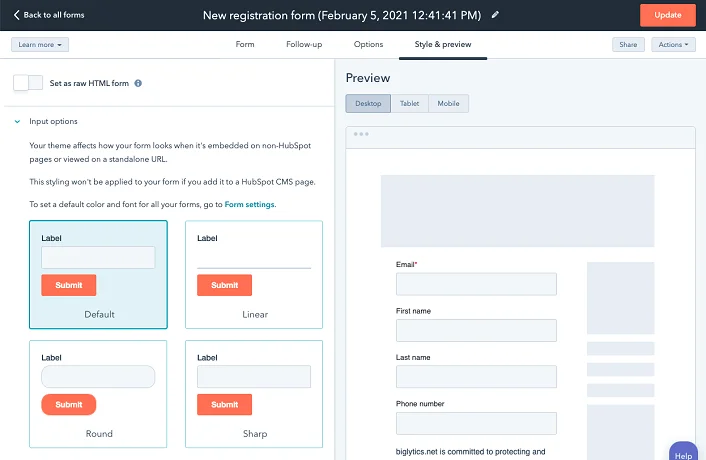Toggle Set as raw HTML form switch
The height and width of the screenshot is (460, 706).
(28, 83)
